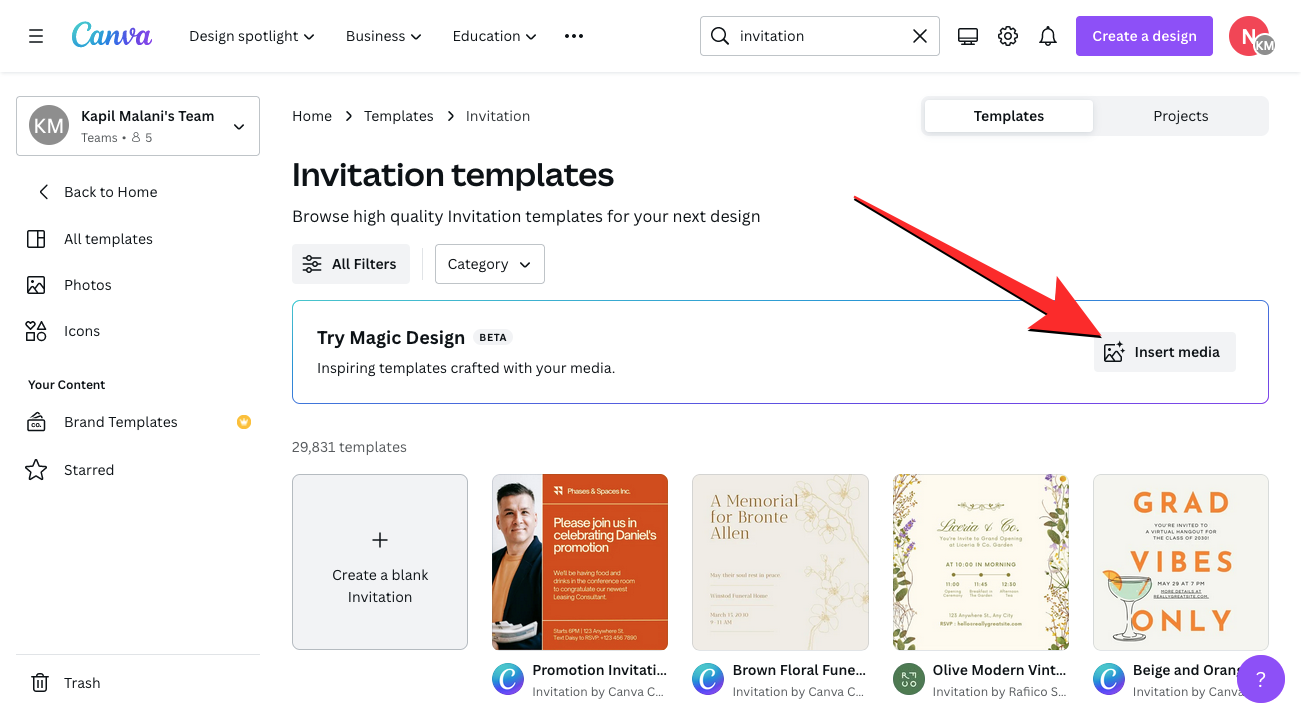This screenshot has height=719, width=1301.
Task: Open the Education dropdown menu
Action: pos(494,36)
